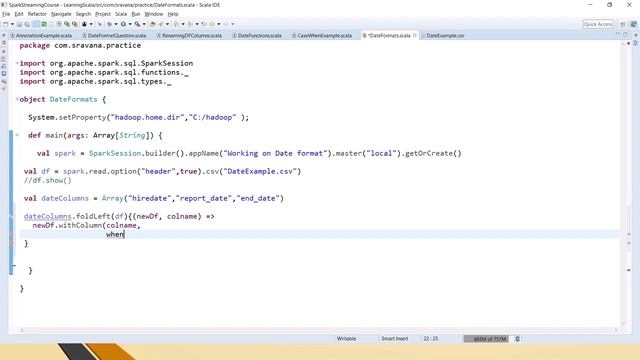640x360 pixels.
Task: Click the 'package com.sravana.practice' line
Action: point(80,45)
